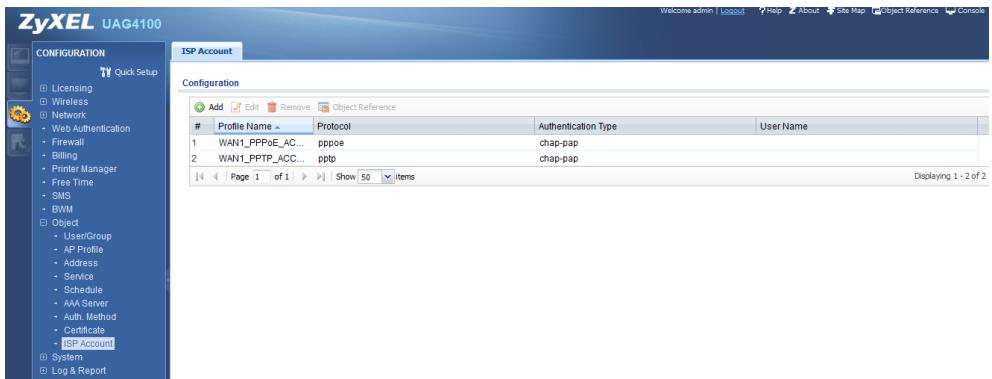Open SMS menu item
992x379 pixels.
click(x=61, y=196)
